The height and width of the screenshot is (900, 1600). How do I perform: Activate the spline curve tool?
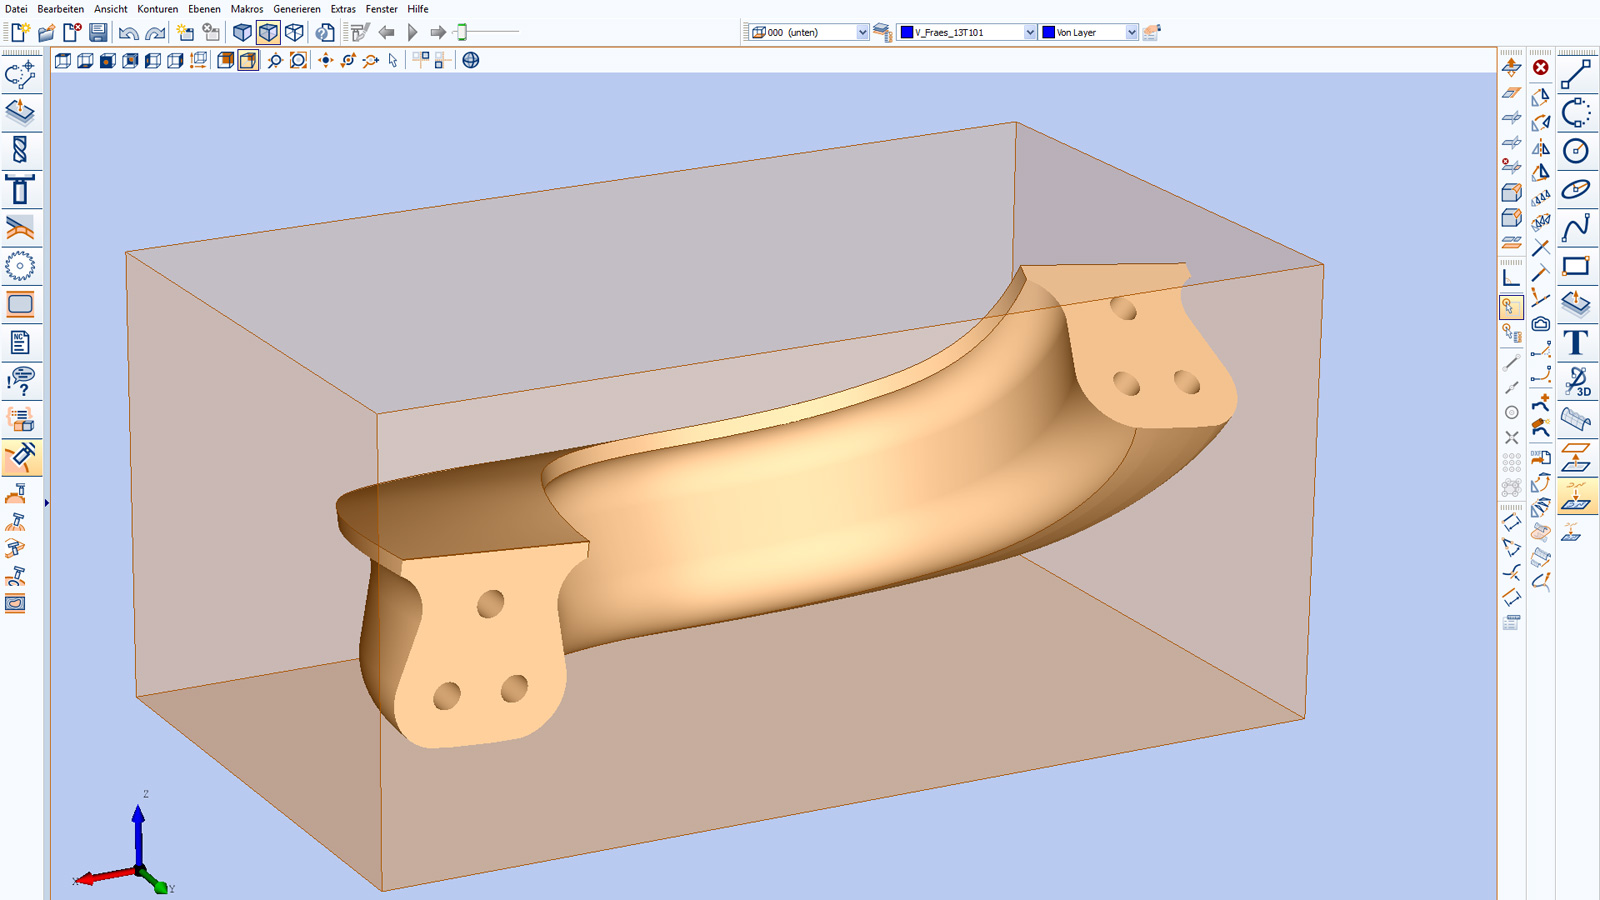[x=1576, y=228]
